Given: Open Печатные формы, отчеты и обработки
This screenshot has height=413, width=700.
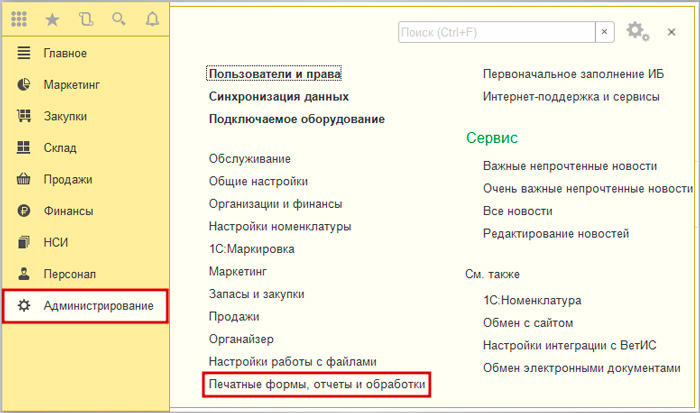Looking at the screenshot, I should point(317,384).
